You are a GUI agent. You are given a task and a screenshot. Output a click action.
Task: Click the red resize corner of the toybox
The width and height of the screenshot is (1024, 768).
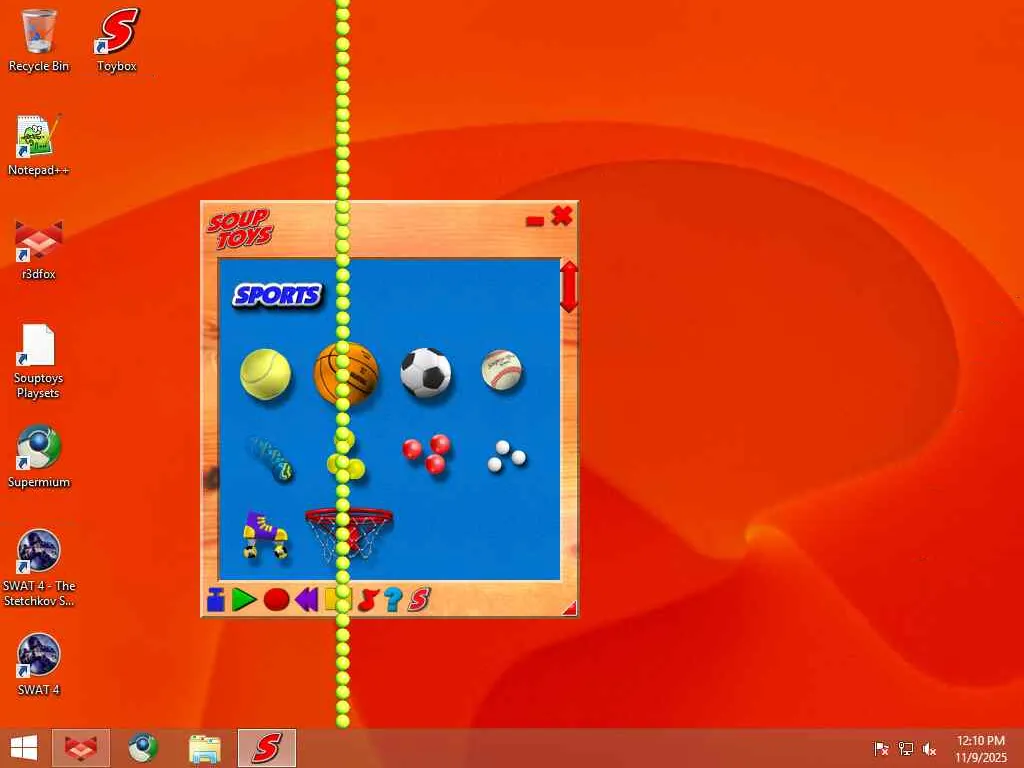point(570,609)
